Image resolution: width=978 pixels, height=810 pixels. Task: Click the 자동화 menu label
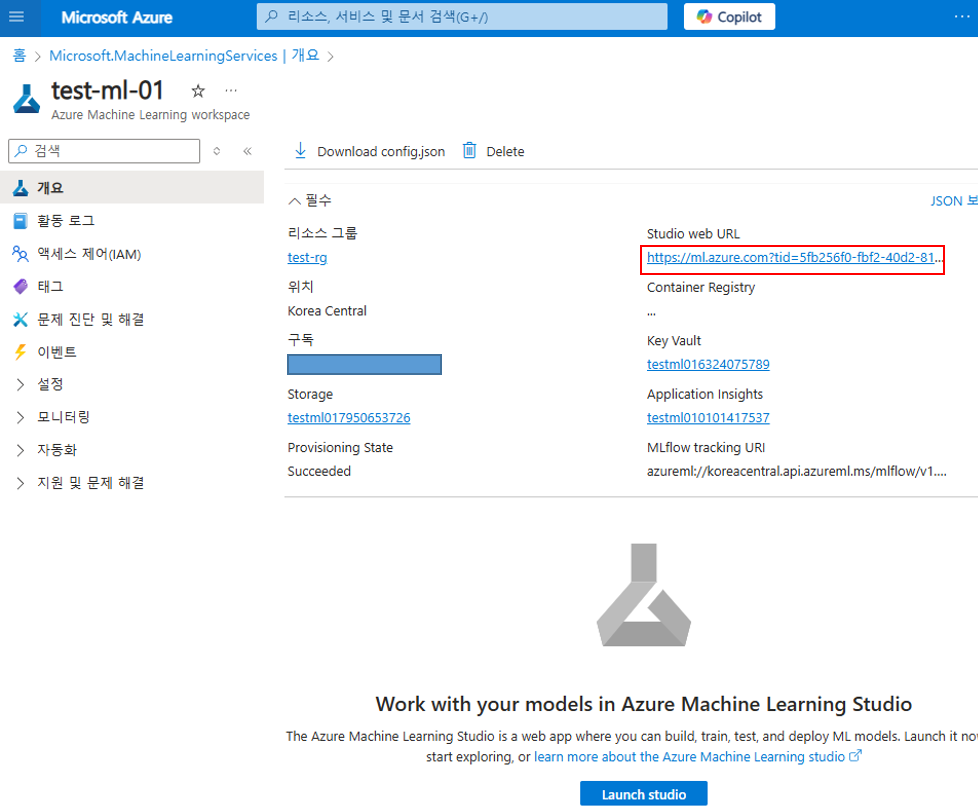(57, 450)
